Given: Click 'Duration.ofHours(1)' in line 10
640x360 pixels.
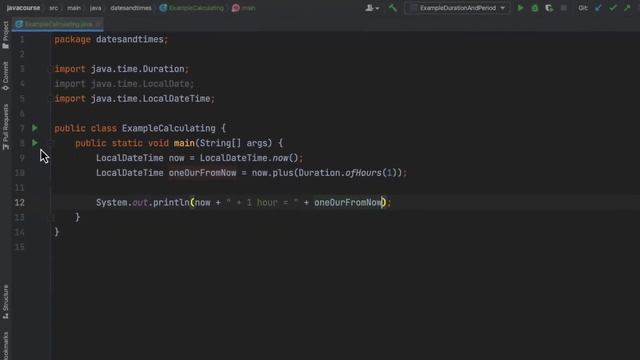Looking at the screenshot, I should point(348,173).
